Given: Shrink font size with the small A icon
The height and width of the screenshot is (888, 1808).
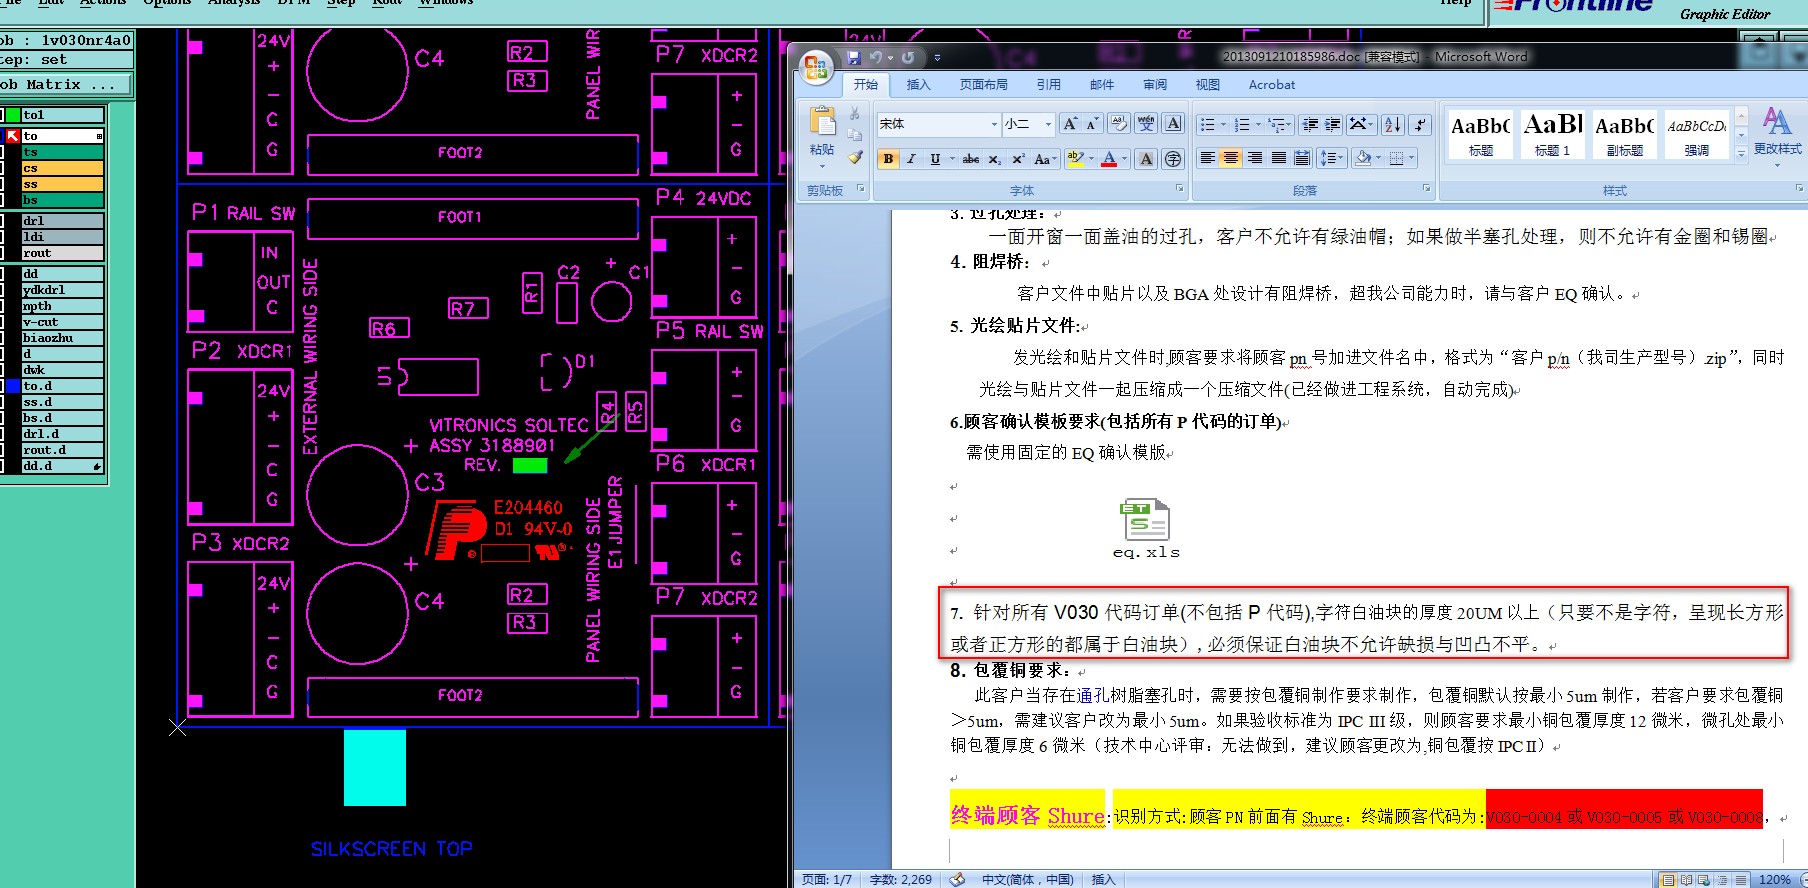Looking at the screenshot, I should 1092,124.
